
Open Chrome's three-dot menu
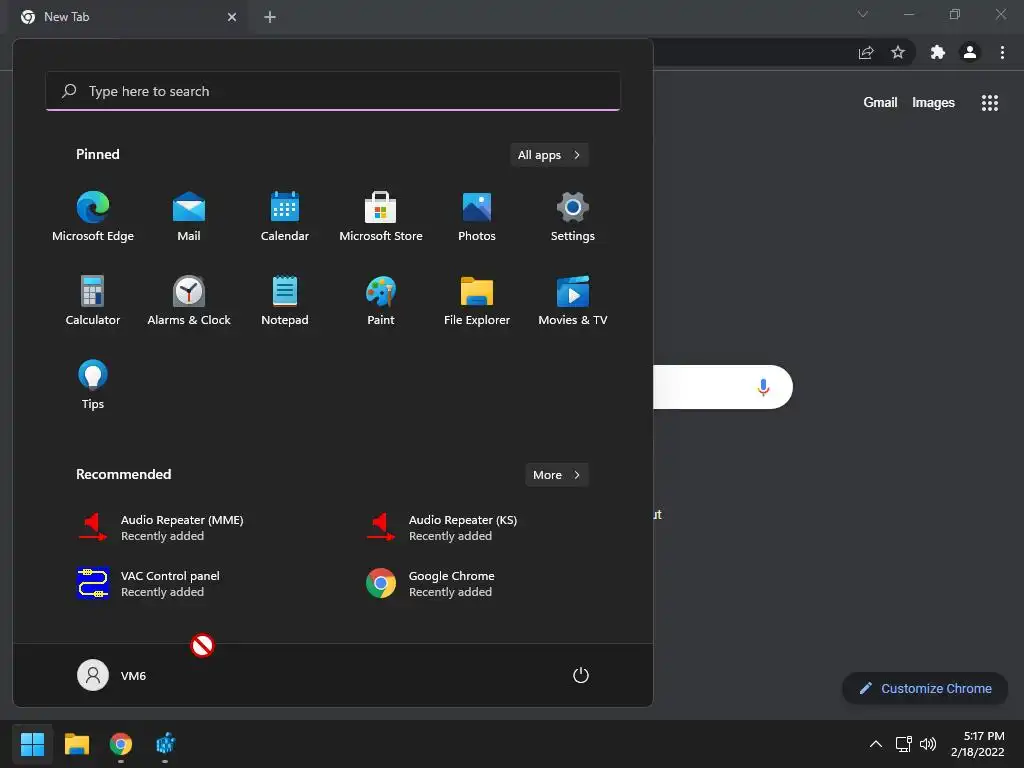click(1002, 52)
